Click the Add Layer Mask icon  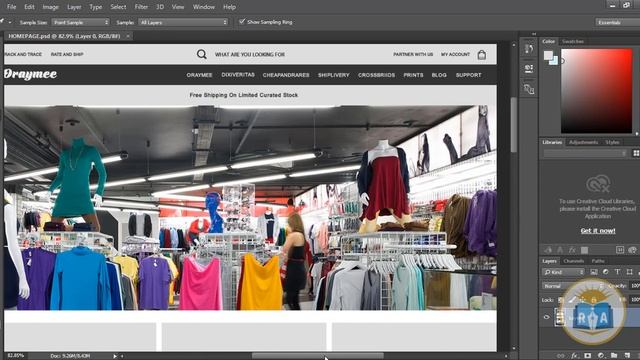coord(588,356)
